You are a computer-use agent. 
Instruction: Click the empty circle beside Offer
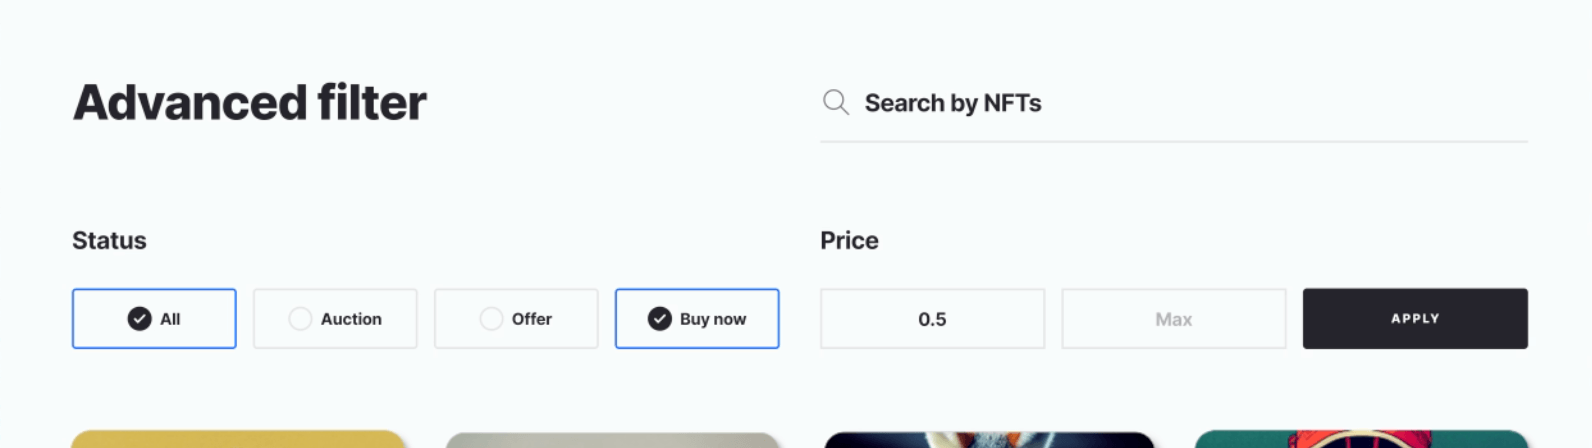[x=491, y=319]
